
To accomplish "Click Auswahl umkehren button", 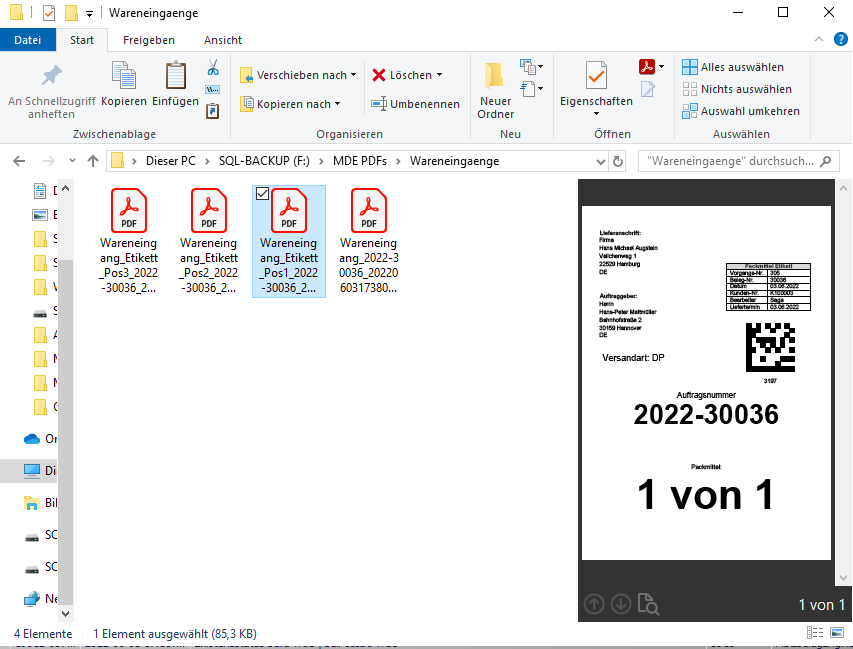I will tap(740, 111).
